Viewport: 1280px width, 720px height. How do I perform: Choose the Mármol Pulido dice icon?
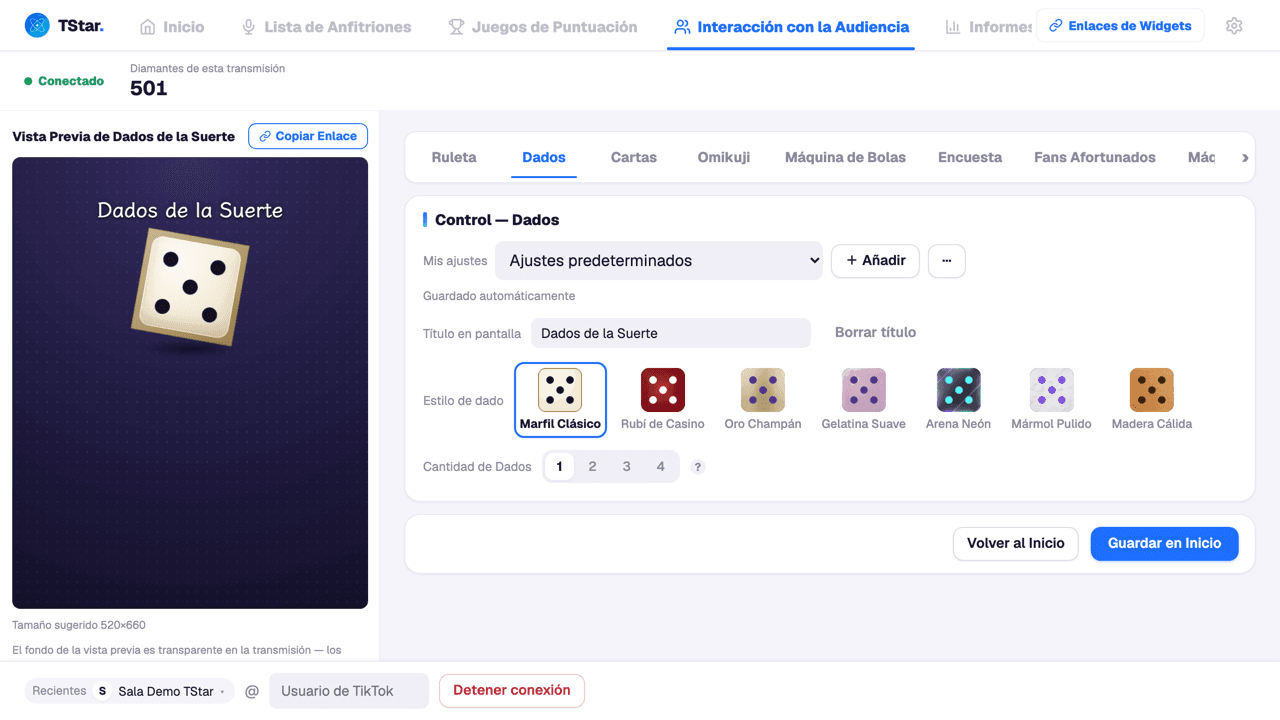click(1052, 390)
